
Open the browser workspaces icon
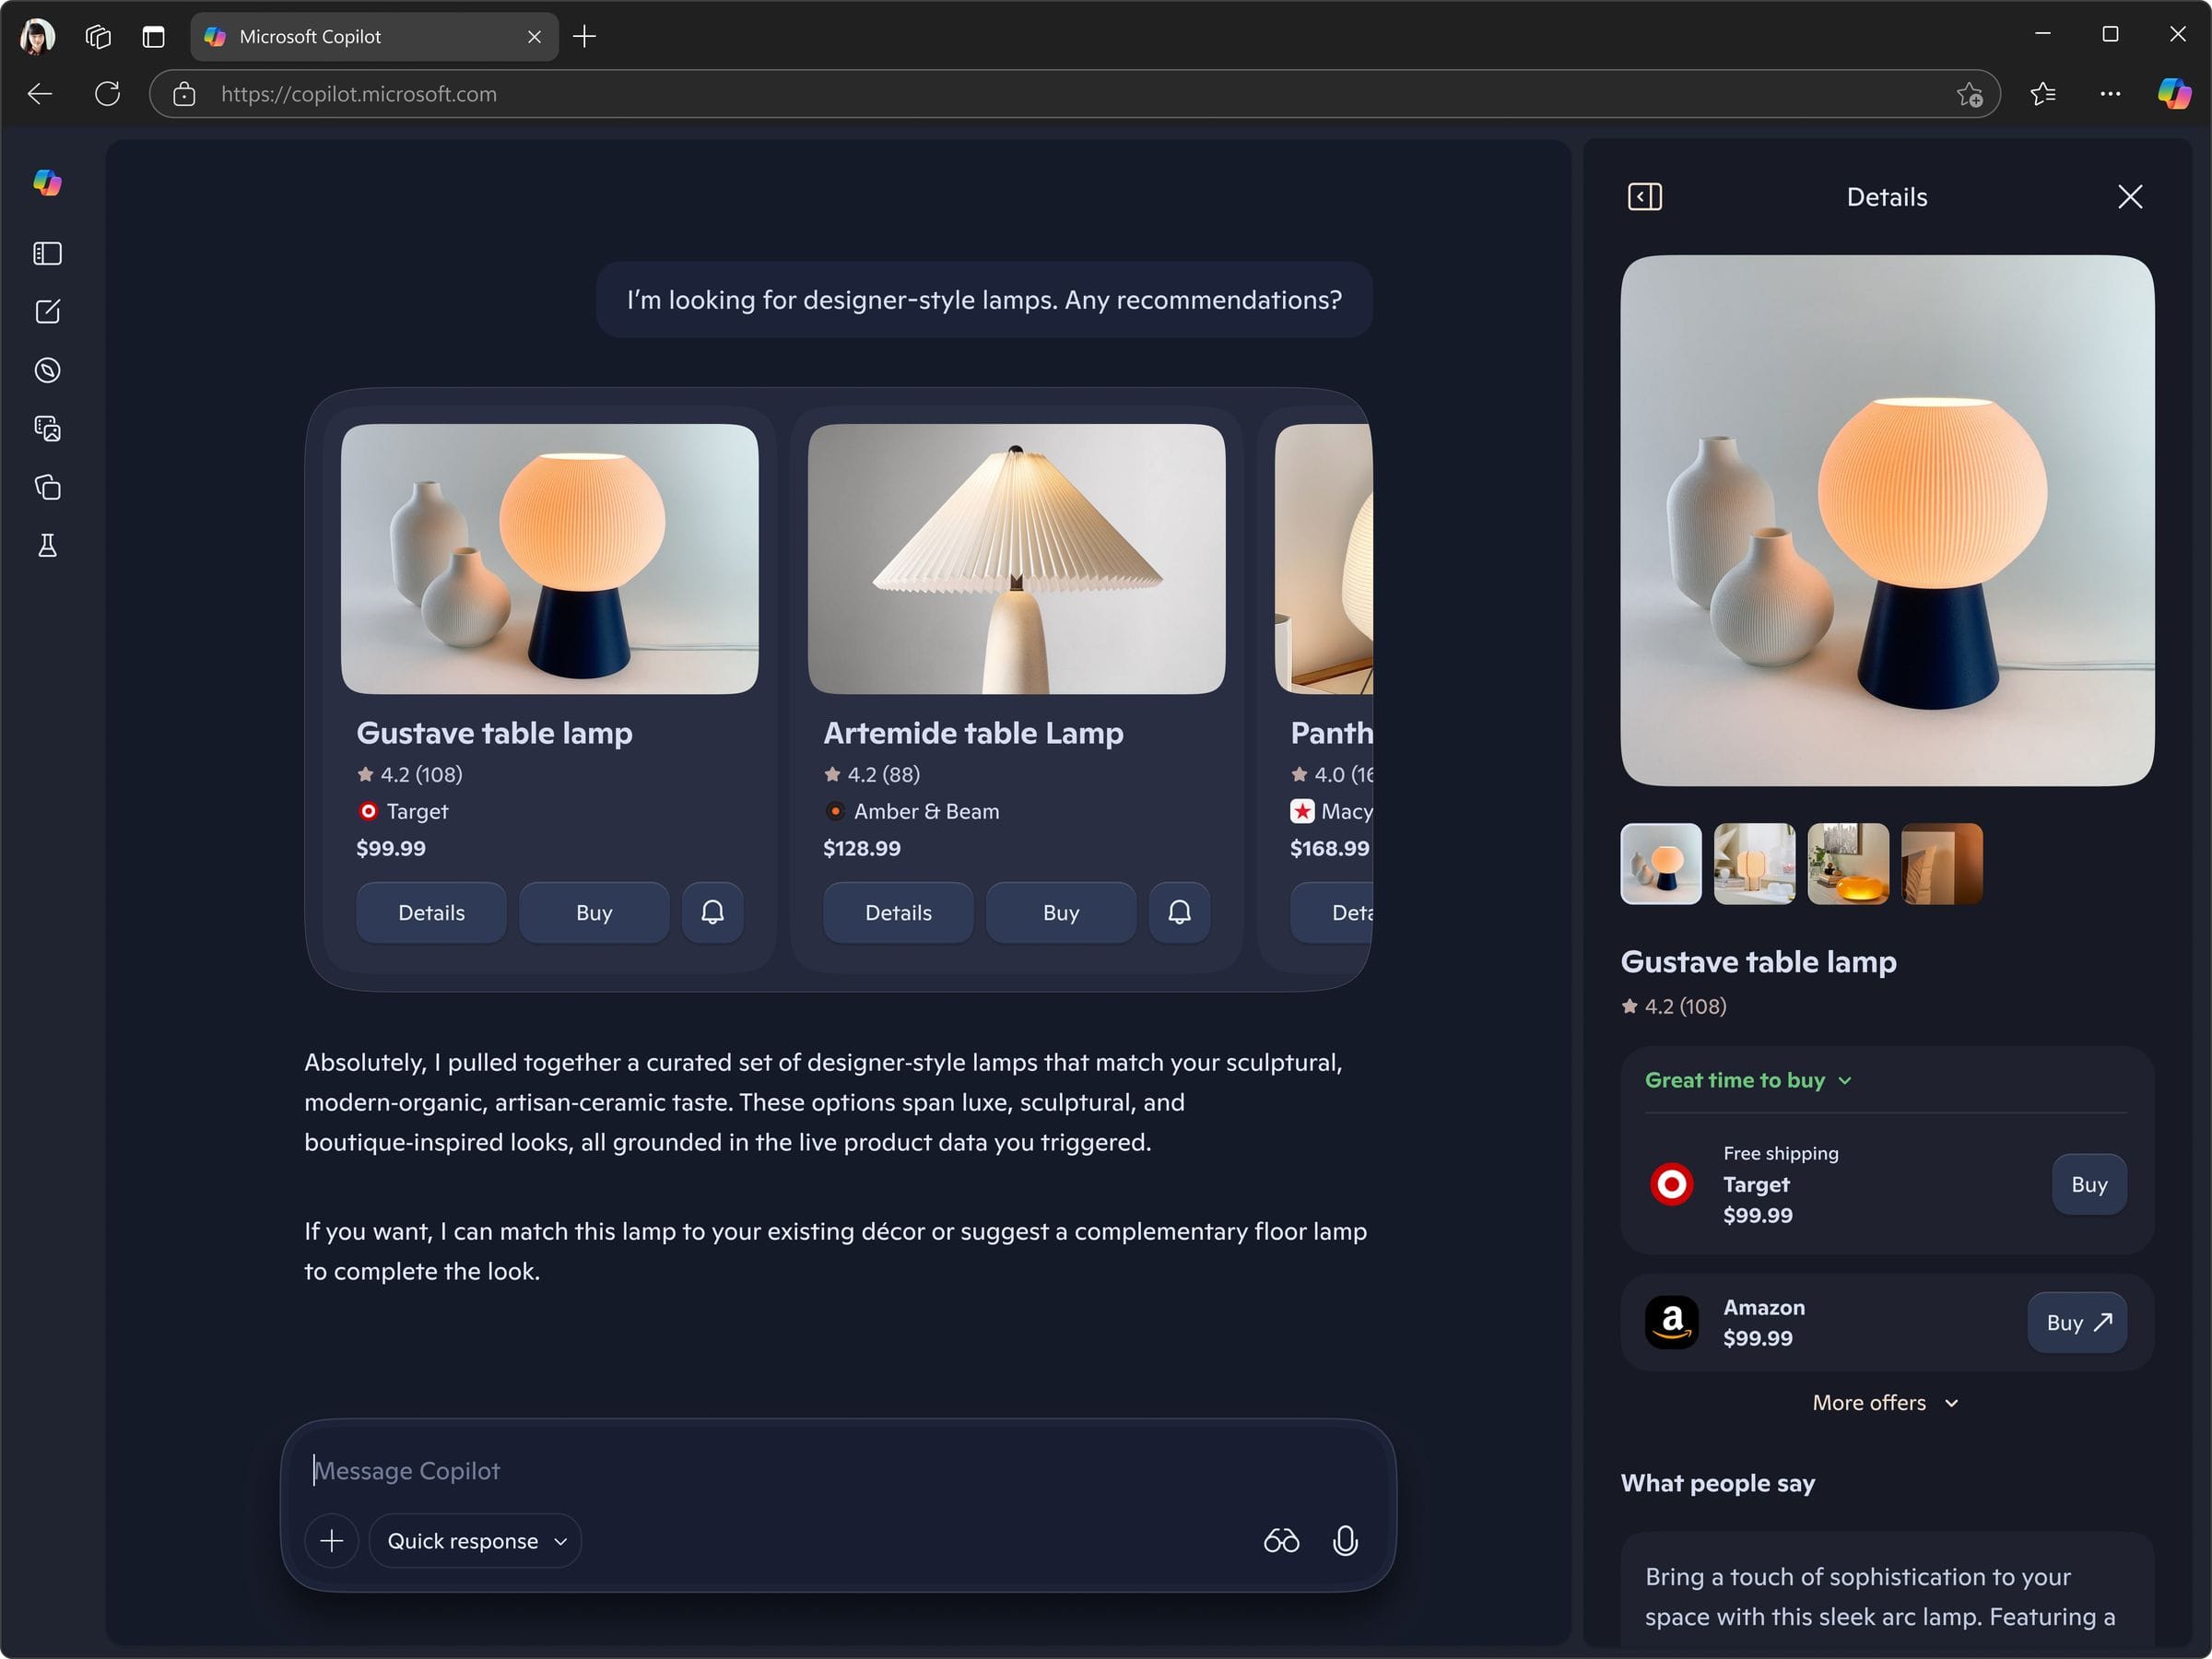(x=97, y=37)
